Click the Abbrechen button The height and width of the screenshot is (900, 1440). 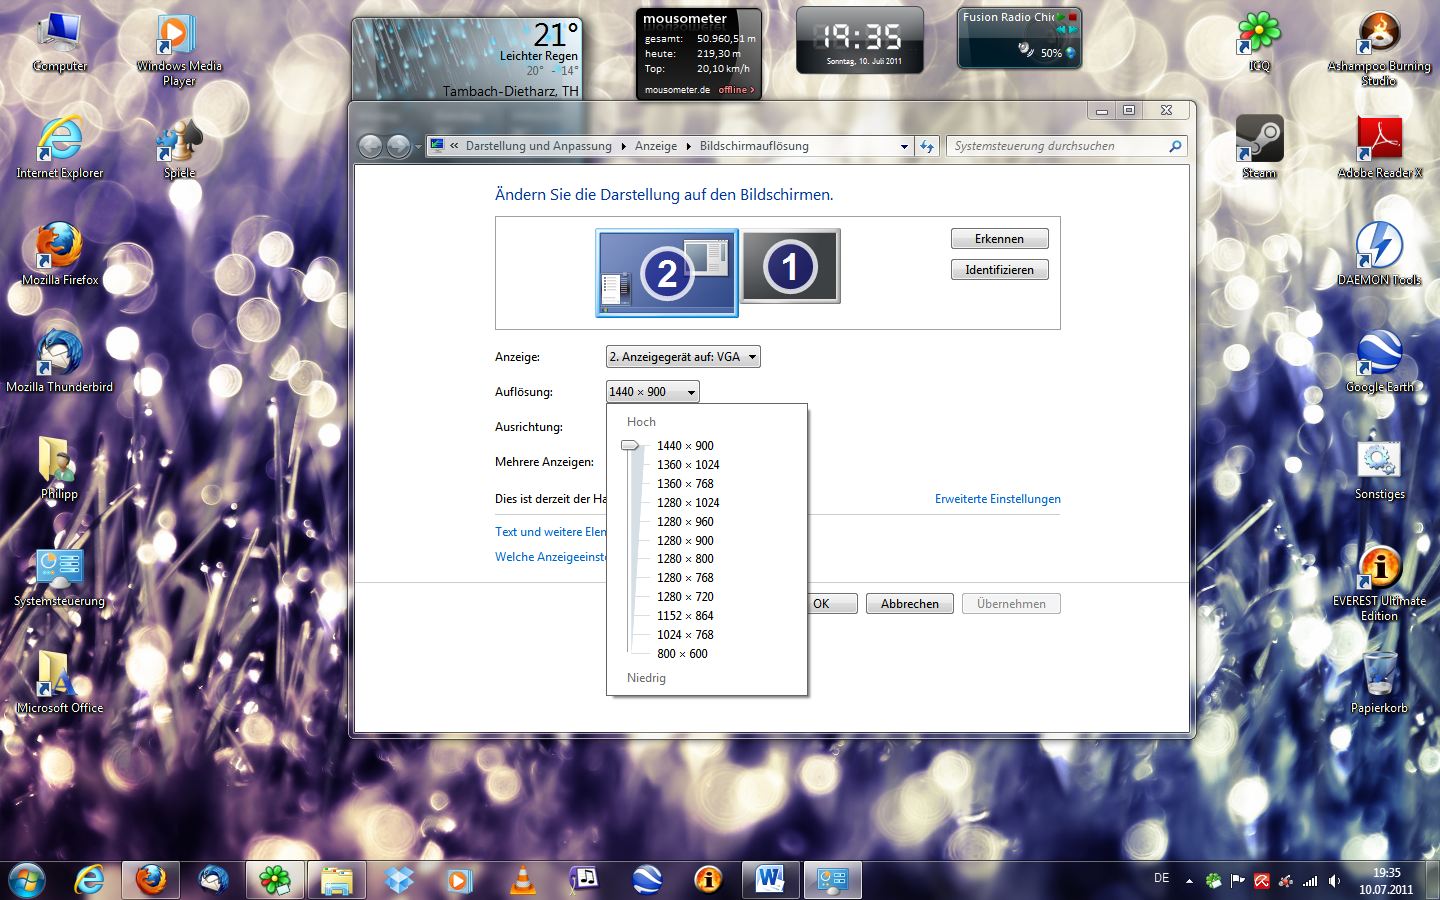(x=910, y=604)
